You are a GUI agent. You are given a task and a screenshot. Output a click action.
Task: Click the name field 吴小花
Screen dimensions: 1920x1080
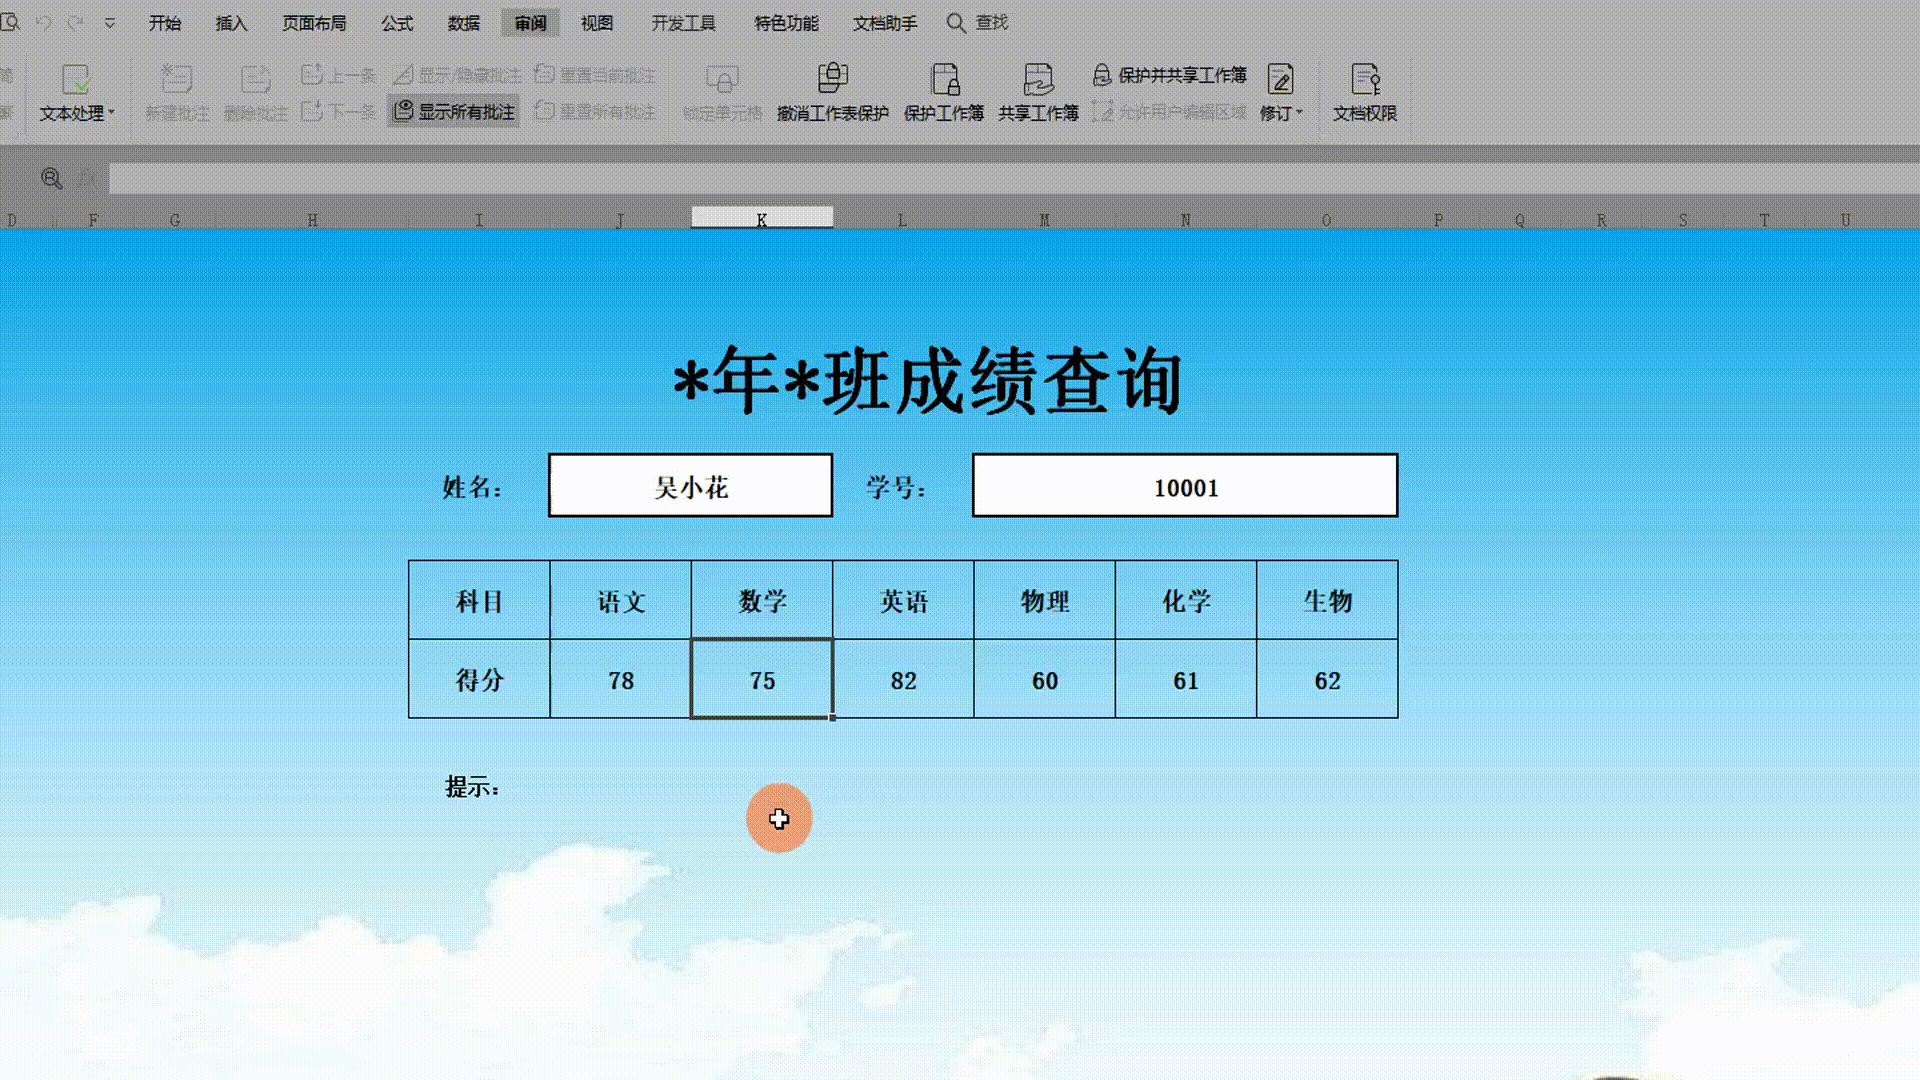pyautogui.click(x=690, y=486)
